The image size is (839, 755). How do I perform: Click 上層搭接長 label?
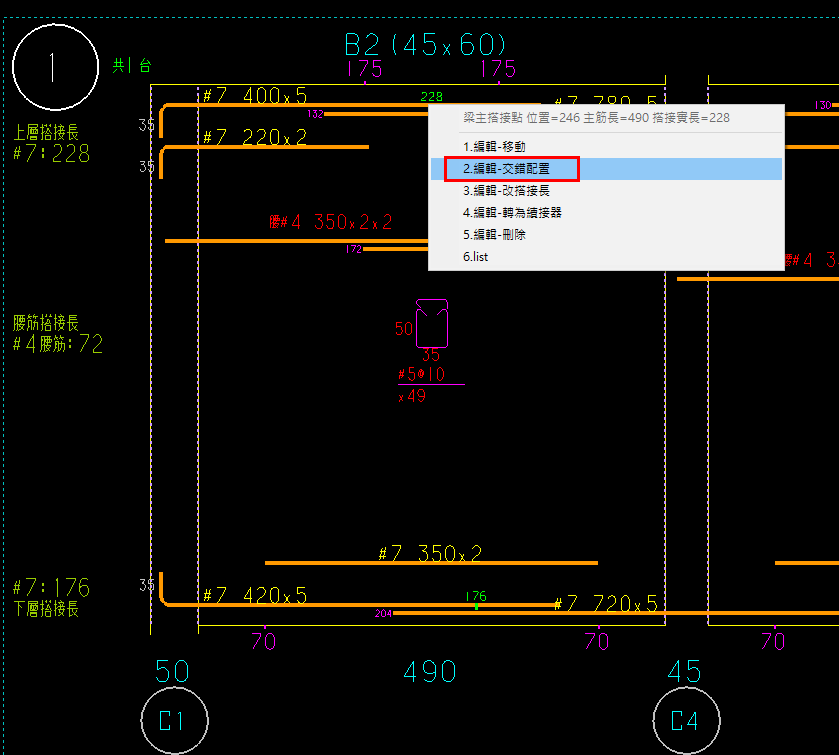46,132
